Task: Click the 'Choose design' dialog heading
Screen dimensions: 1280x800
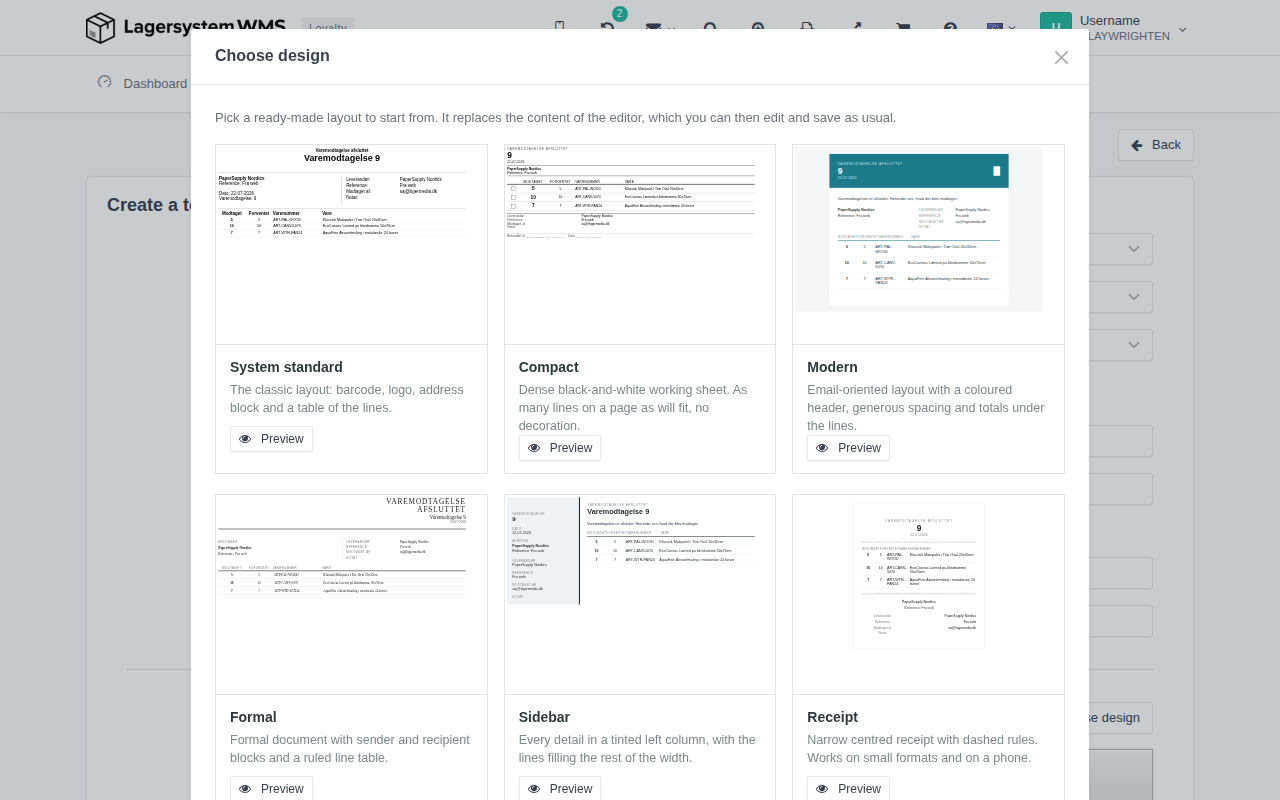Action: pos(272,56)
